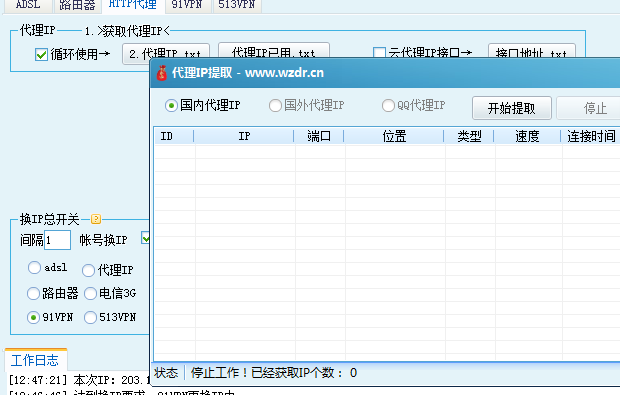Sort by the 连接时间 column header
This screenshot has height=395, width=620.
coord(591,136)
